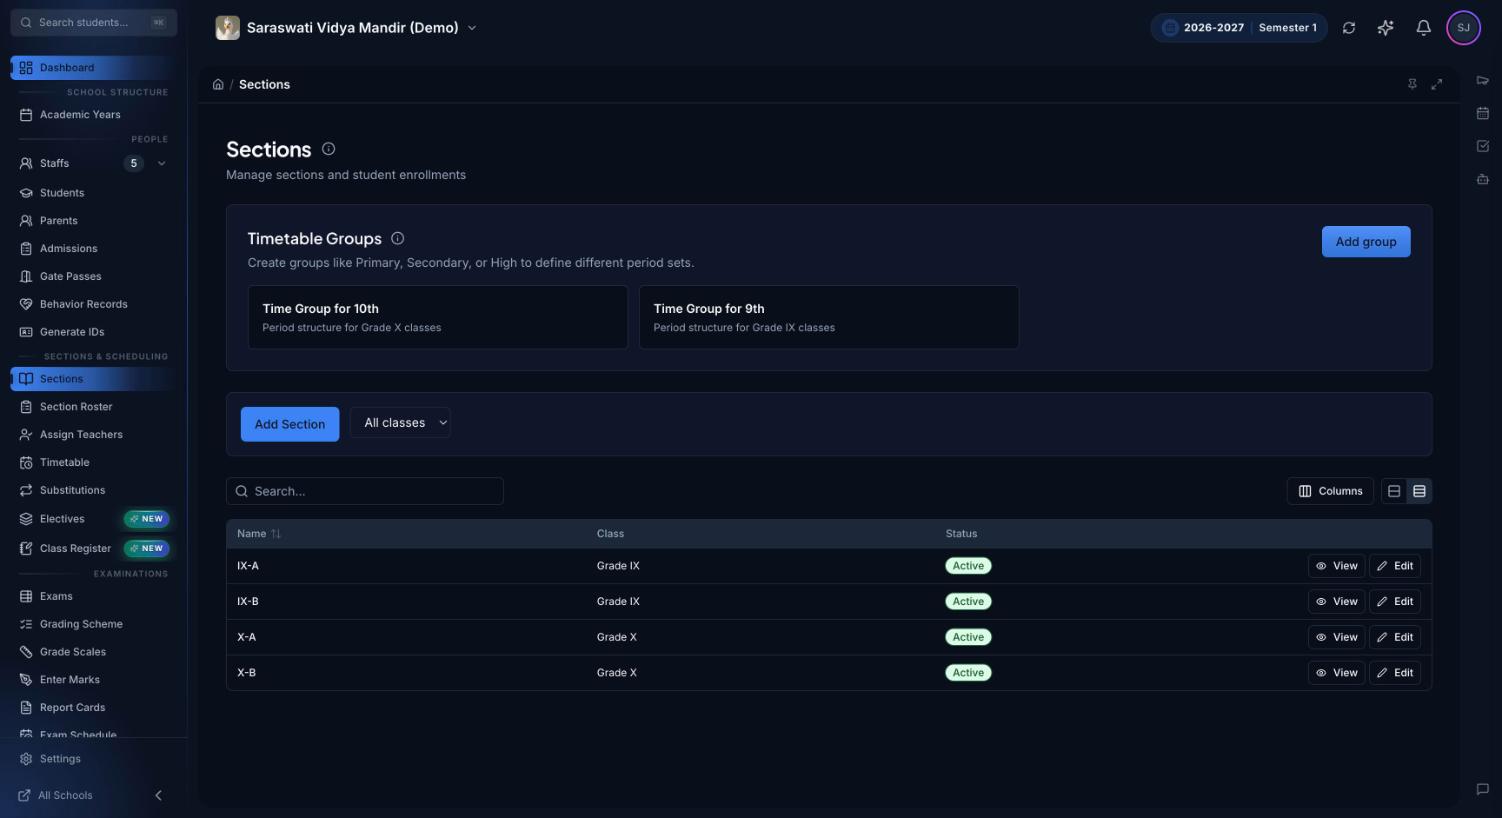Open the briefcase icon in right rail
Screen dimensions: 1502x818
(1482, 179)
